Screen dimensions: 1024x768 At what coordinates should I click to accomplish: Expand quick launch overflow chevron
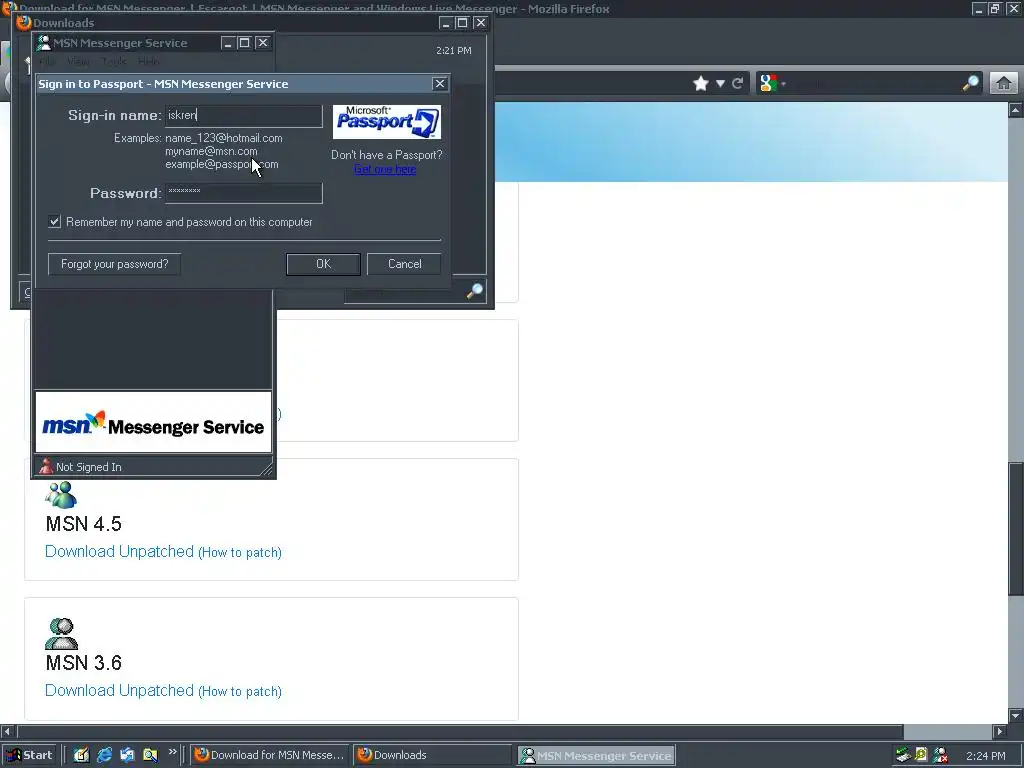click(x=172, y=752)
